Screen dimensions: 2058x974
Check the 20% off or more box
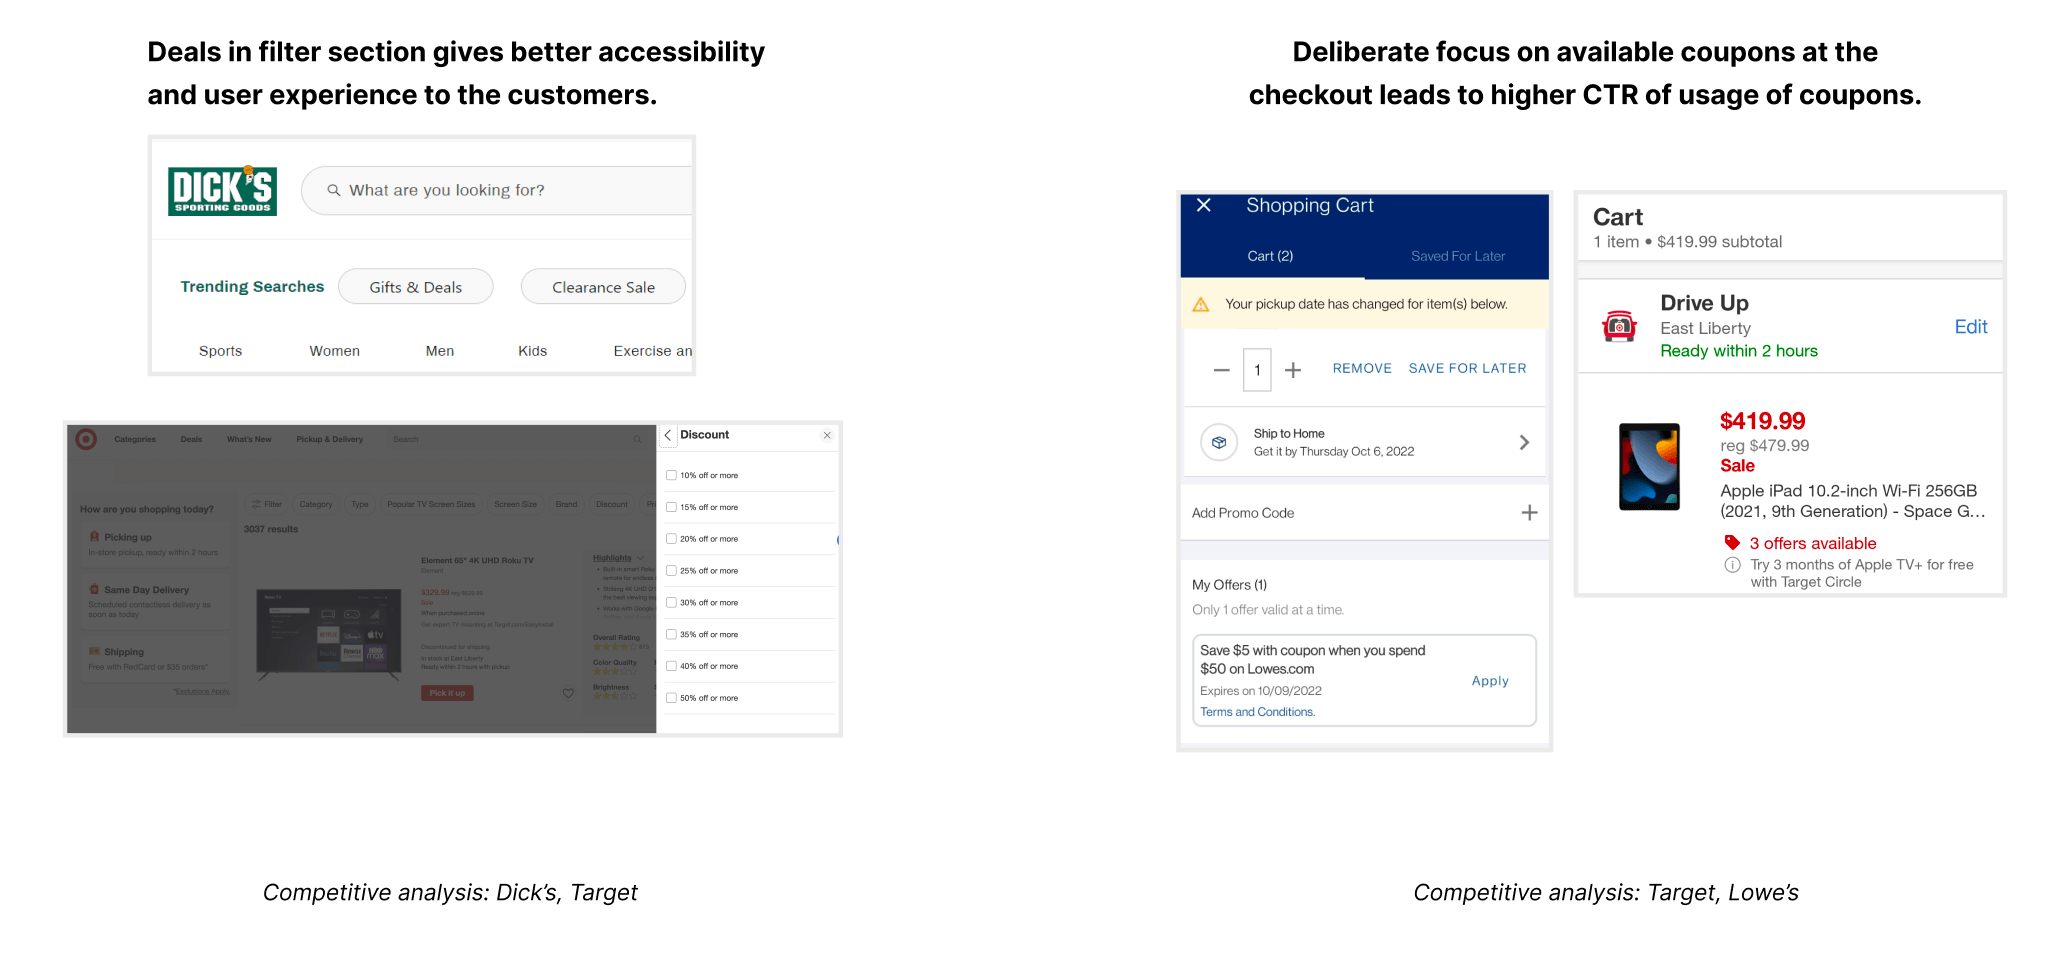point(672,539)
